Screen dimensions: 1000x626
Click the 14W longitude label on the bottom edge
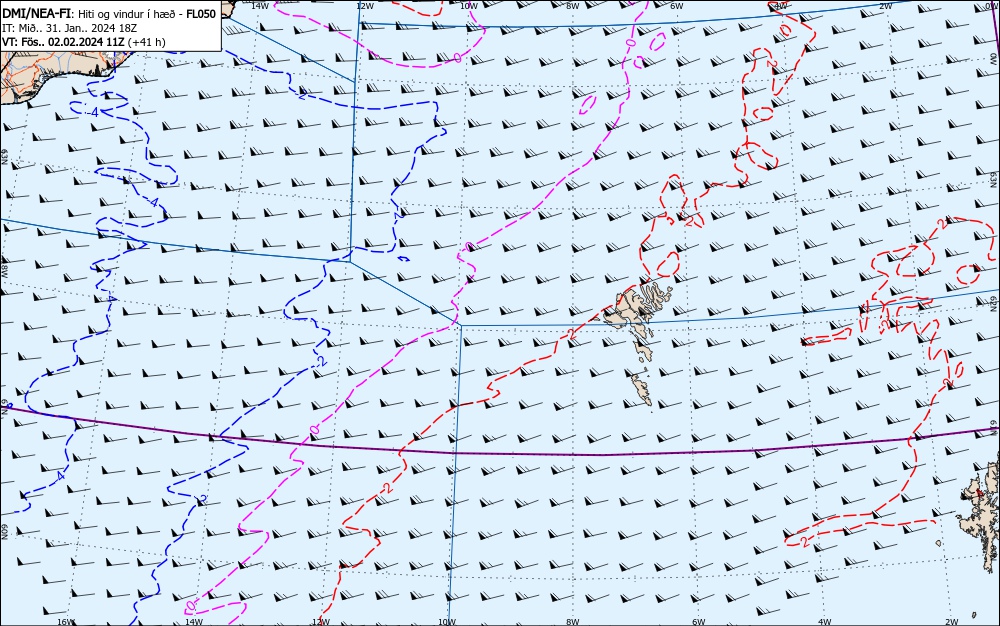193,622
